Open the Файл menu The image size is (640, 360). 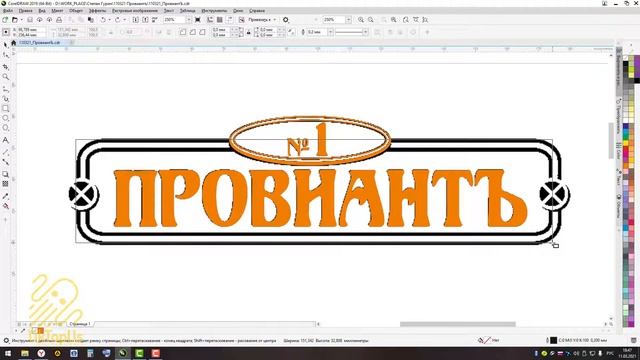point(8,11)
